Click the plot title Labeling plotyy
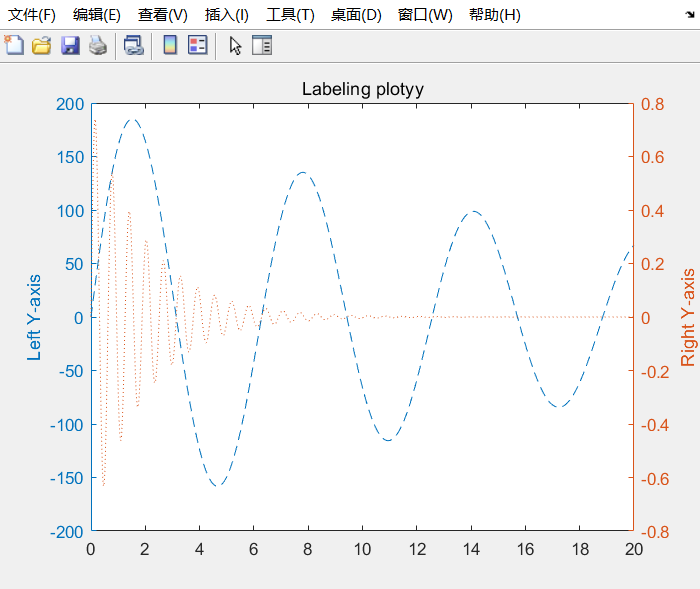The image size is (700, 589). (362, 89)
